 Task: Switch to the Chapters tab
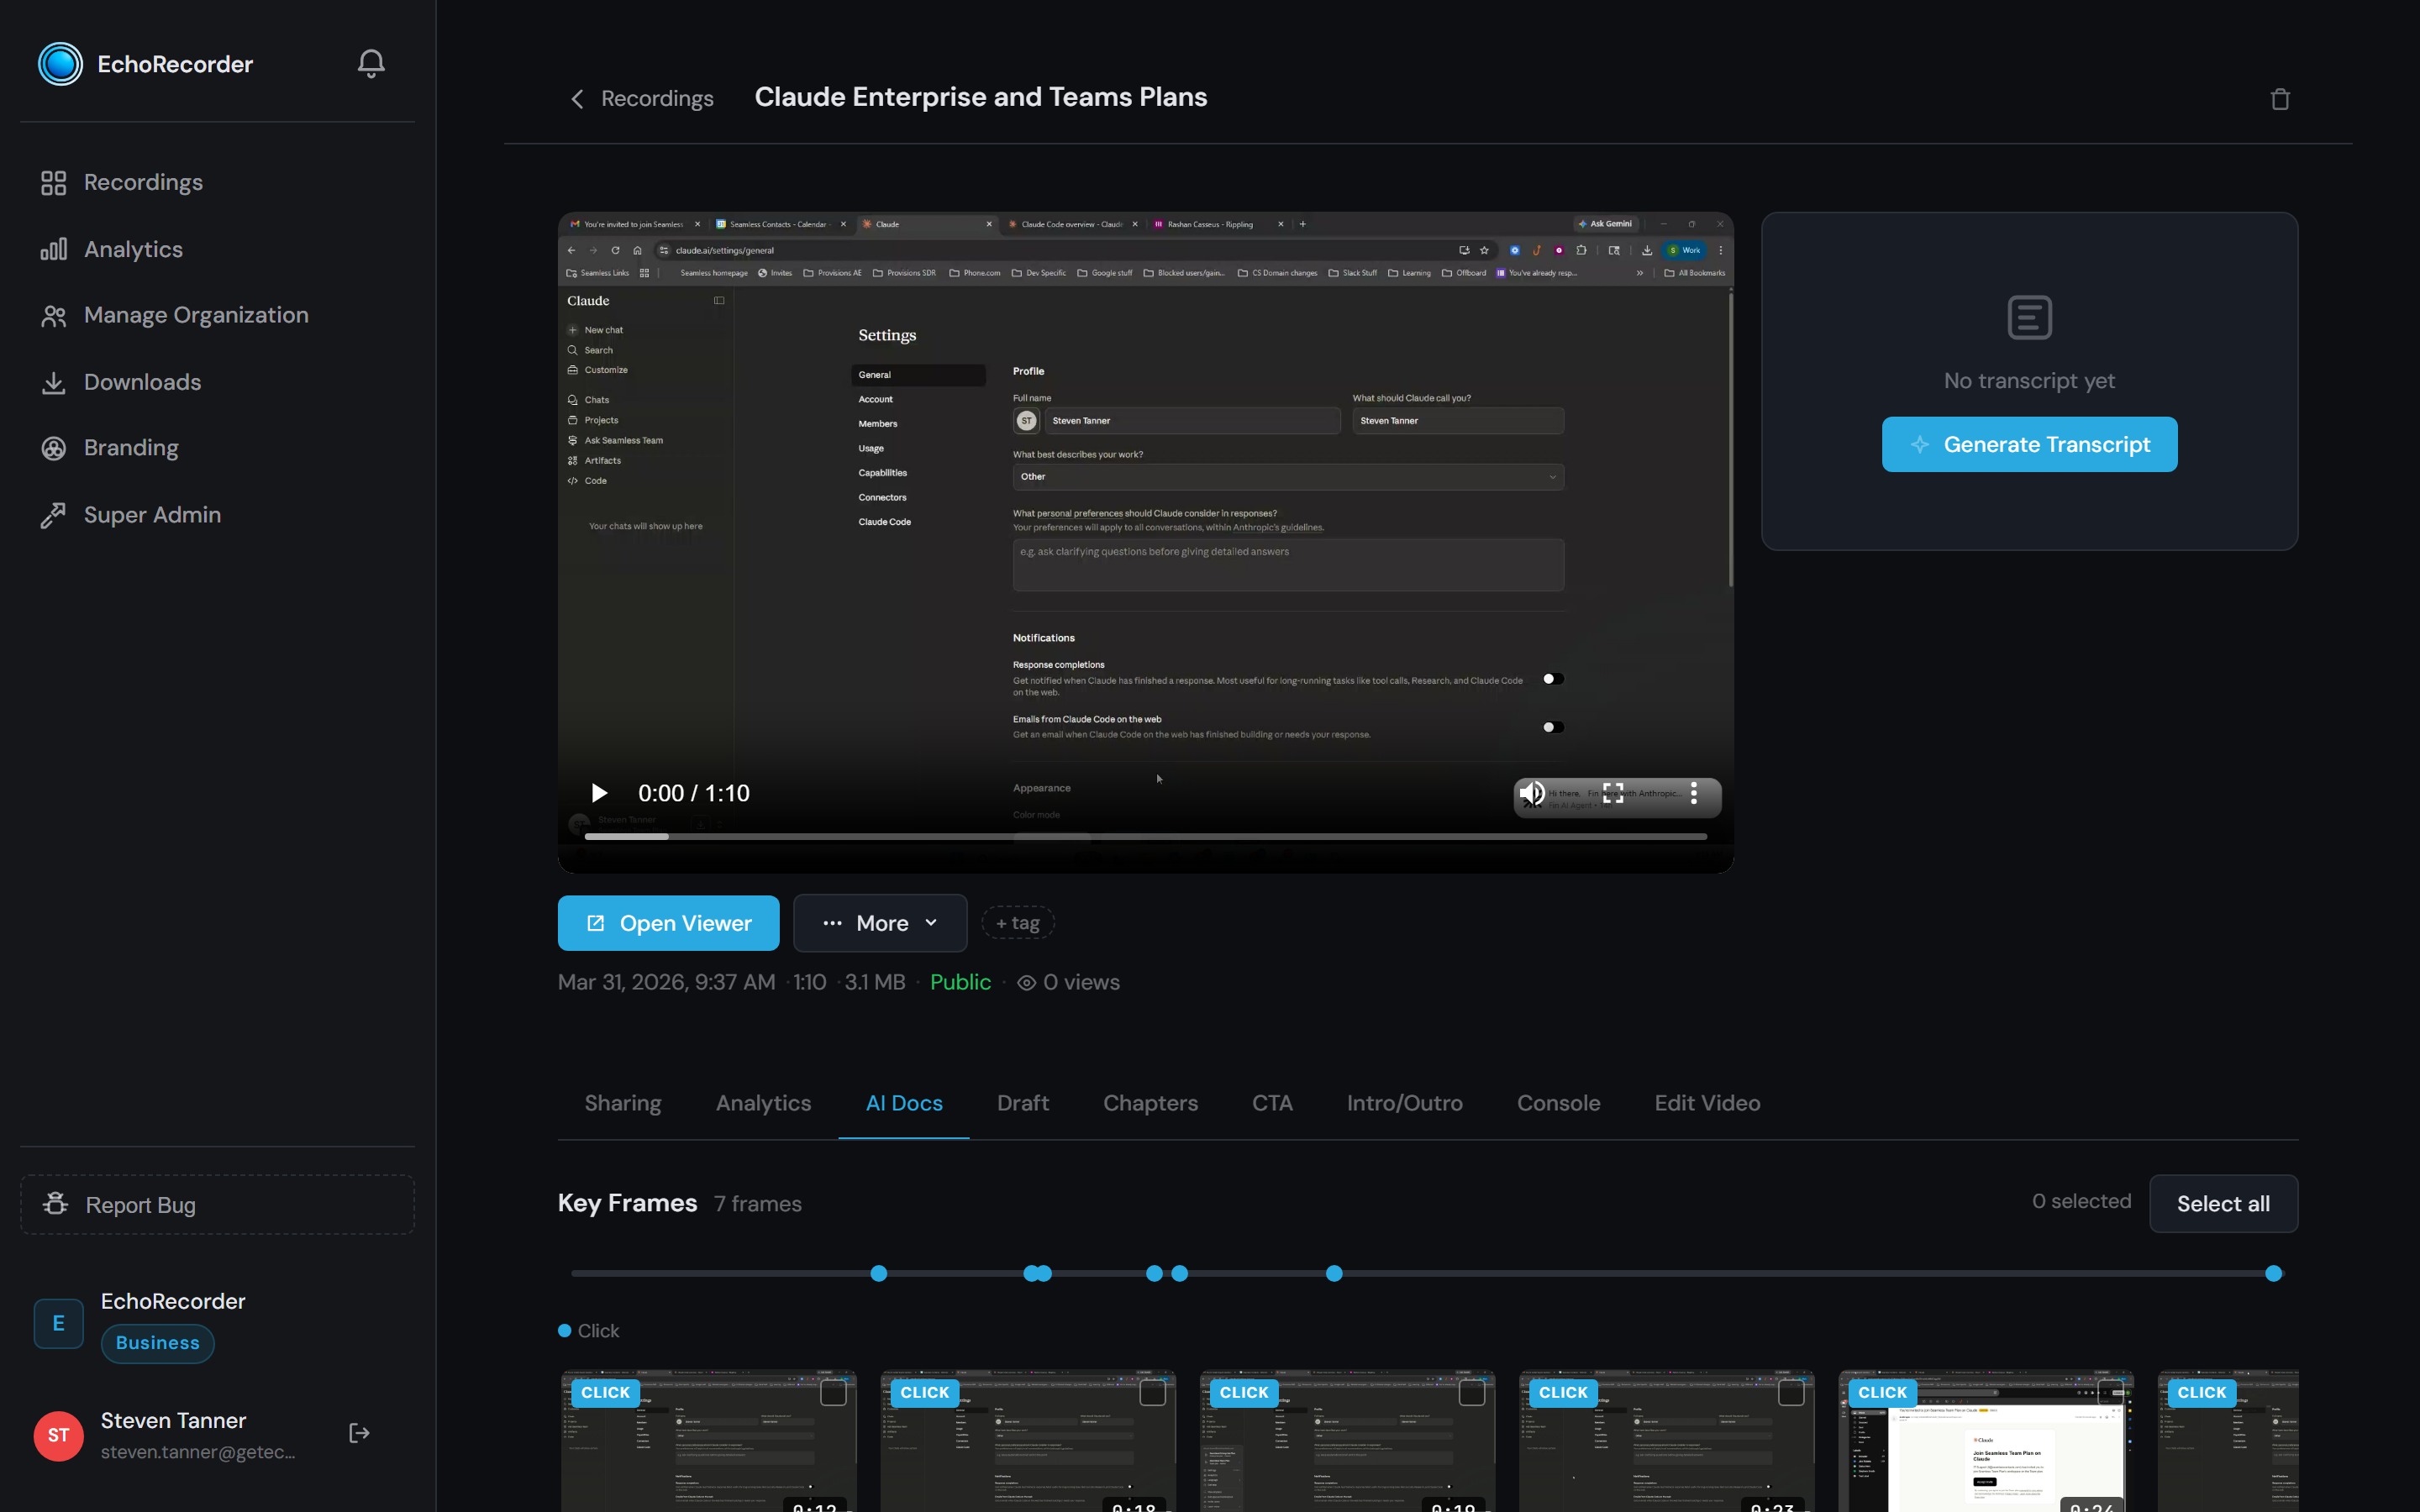tap(1150, 1103)
